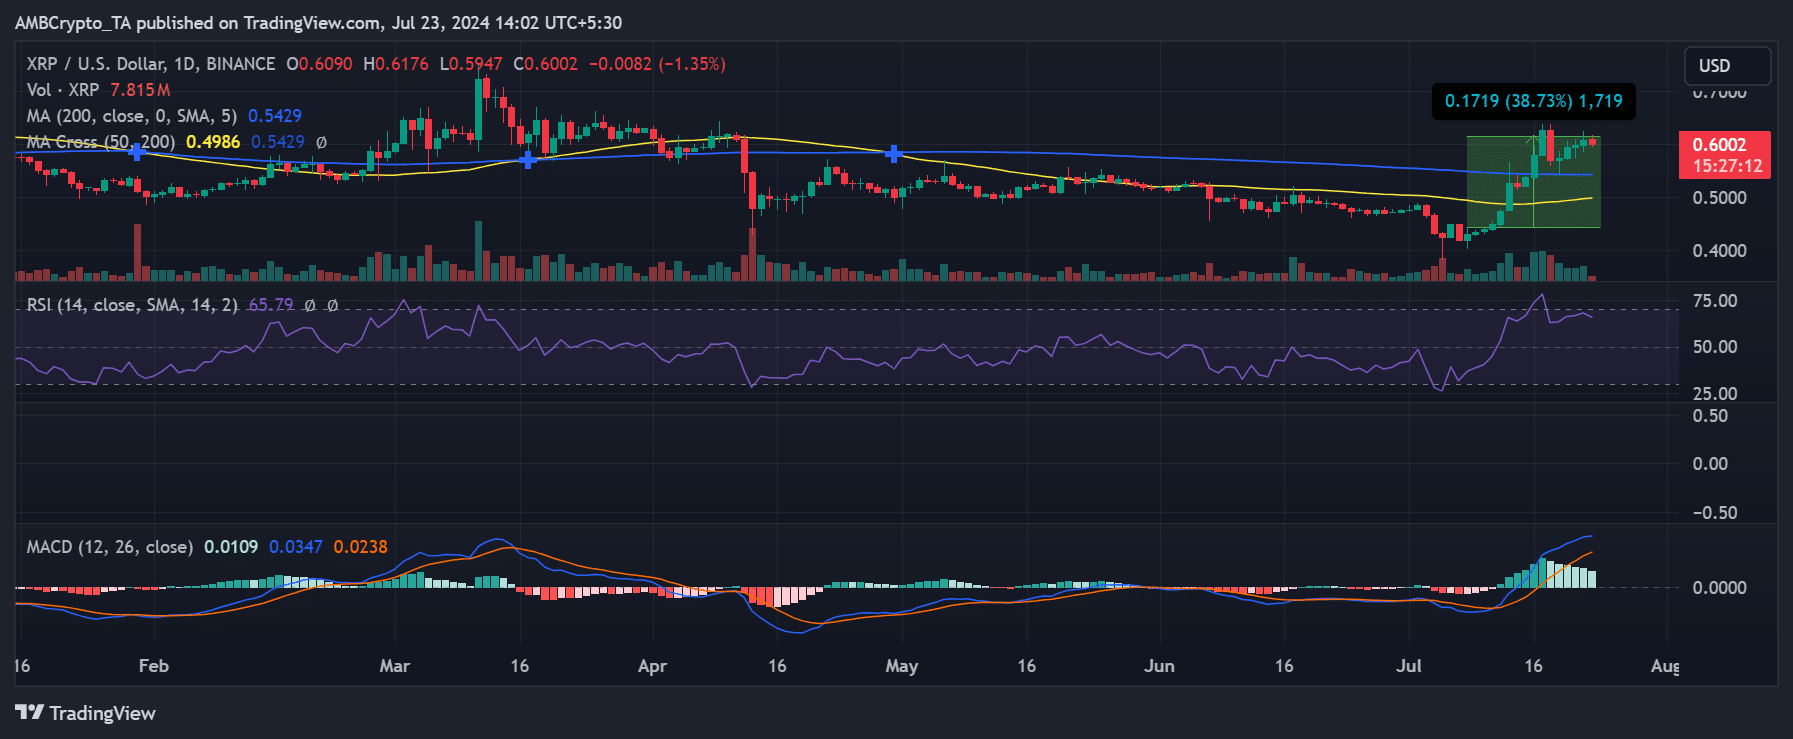Click the measurement label 0.1719 (38.73%)

pos(1534,101)
